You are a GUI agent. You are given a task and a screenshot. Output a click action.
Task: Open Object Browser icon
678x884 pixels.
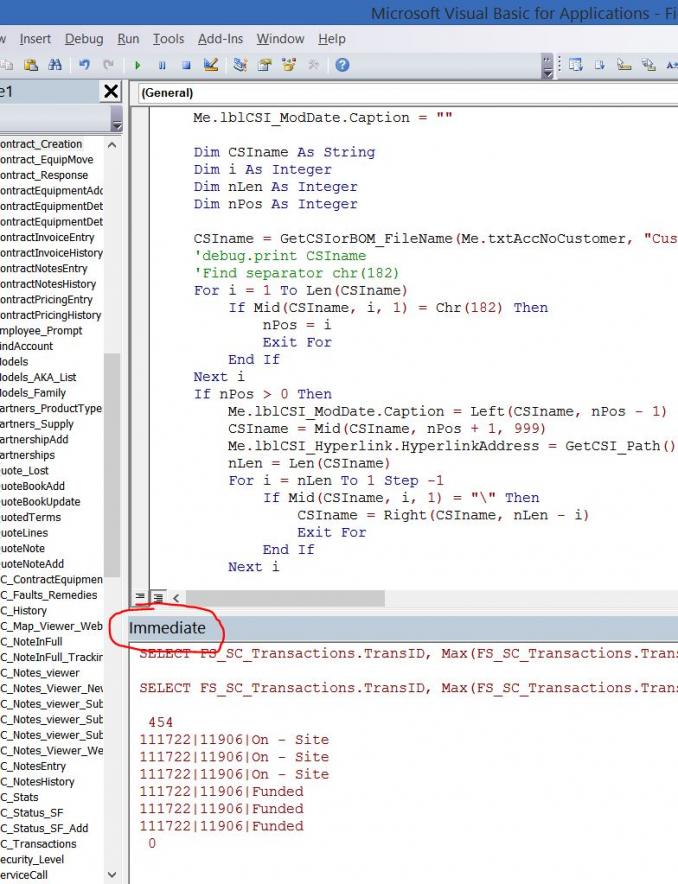[x=289, y=65]
